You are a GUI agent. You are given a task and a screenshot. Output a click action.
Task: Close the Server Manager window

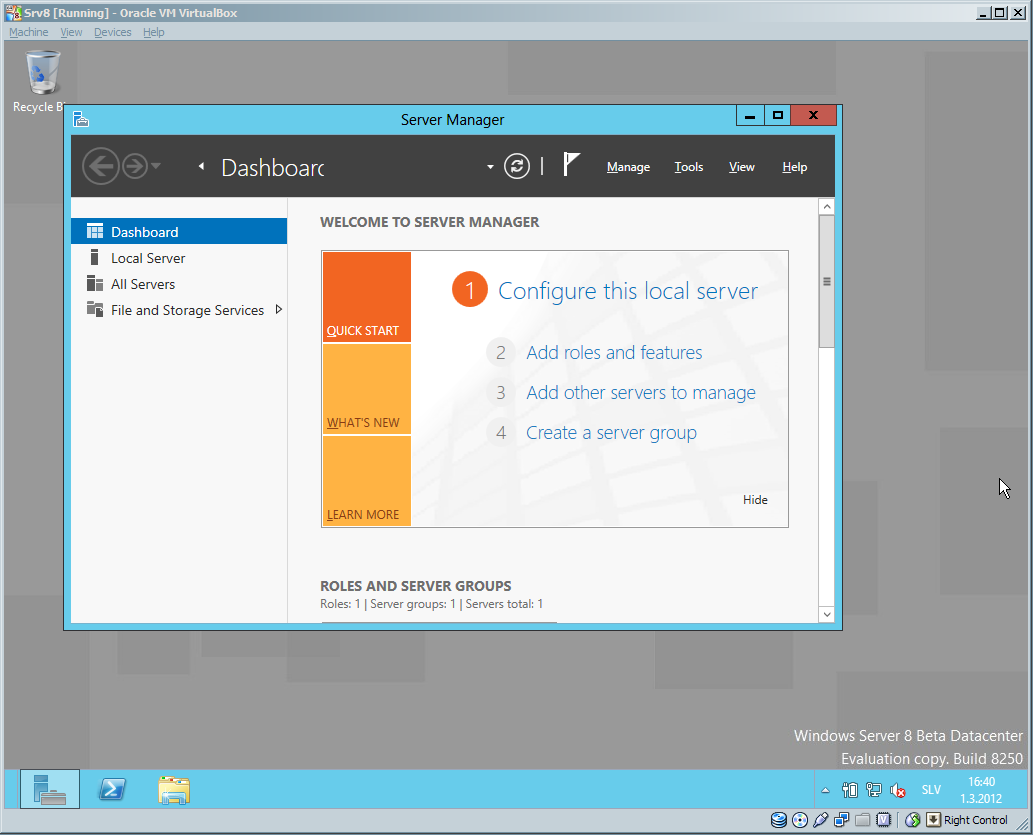point(814,116)
